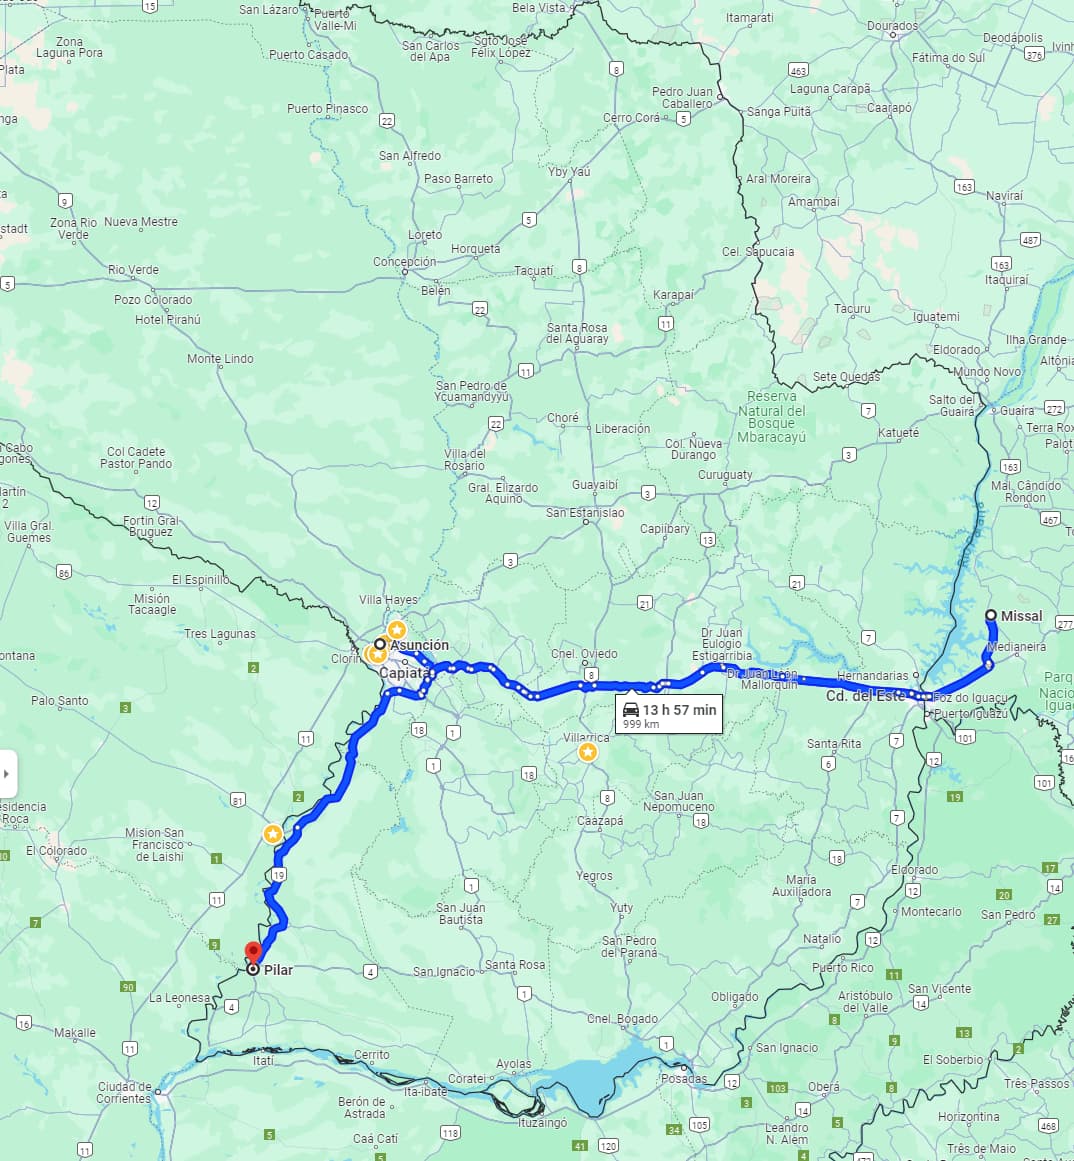
Task: Click the Pedro Juan Caballero label
Action: click(682, 98)
